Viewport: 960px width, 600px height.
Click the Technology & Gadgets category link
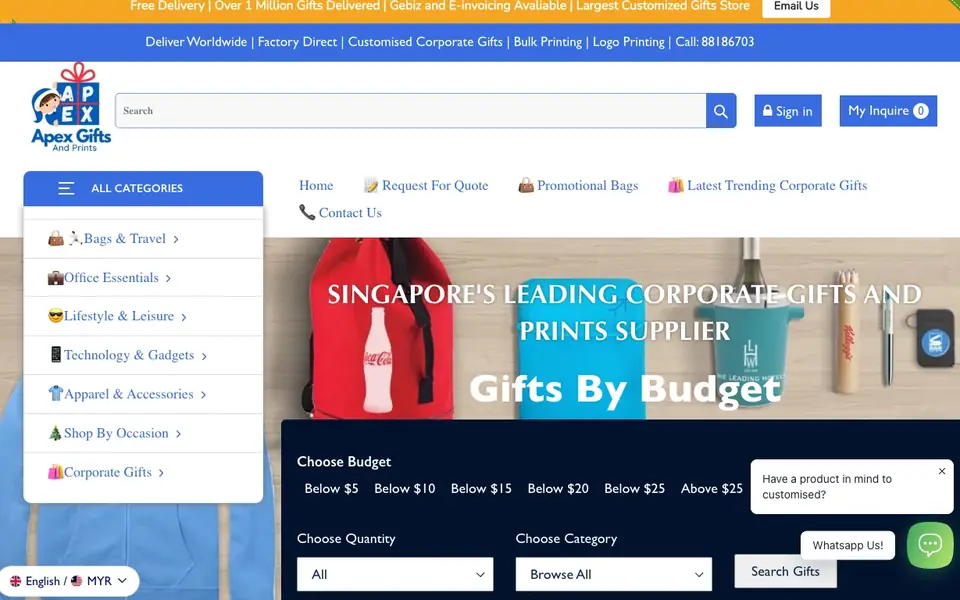[129, 355]
